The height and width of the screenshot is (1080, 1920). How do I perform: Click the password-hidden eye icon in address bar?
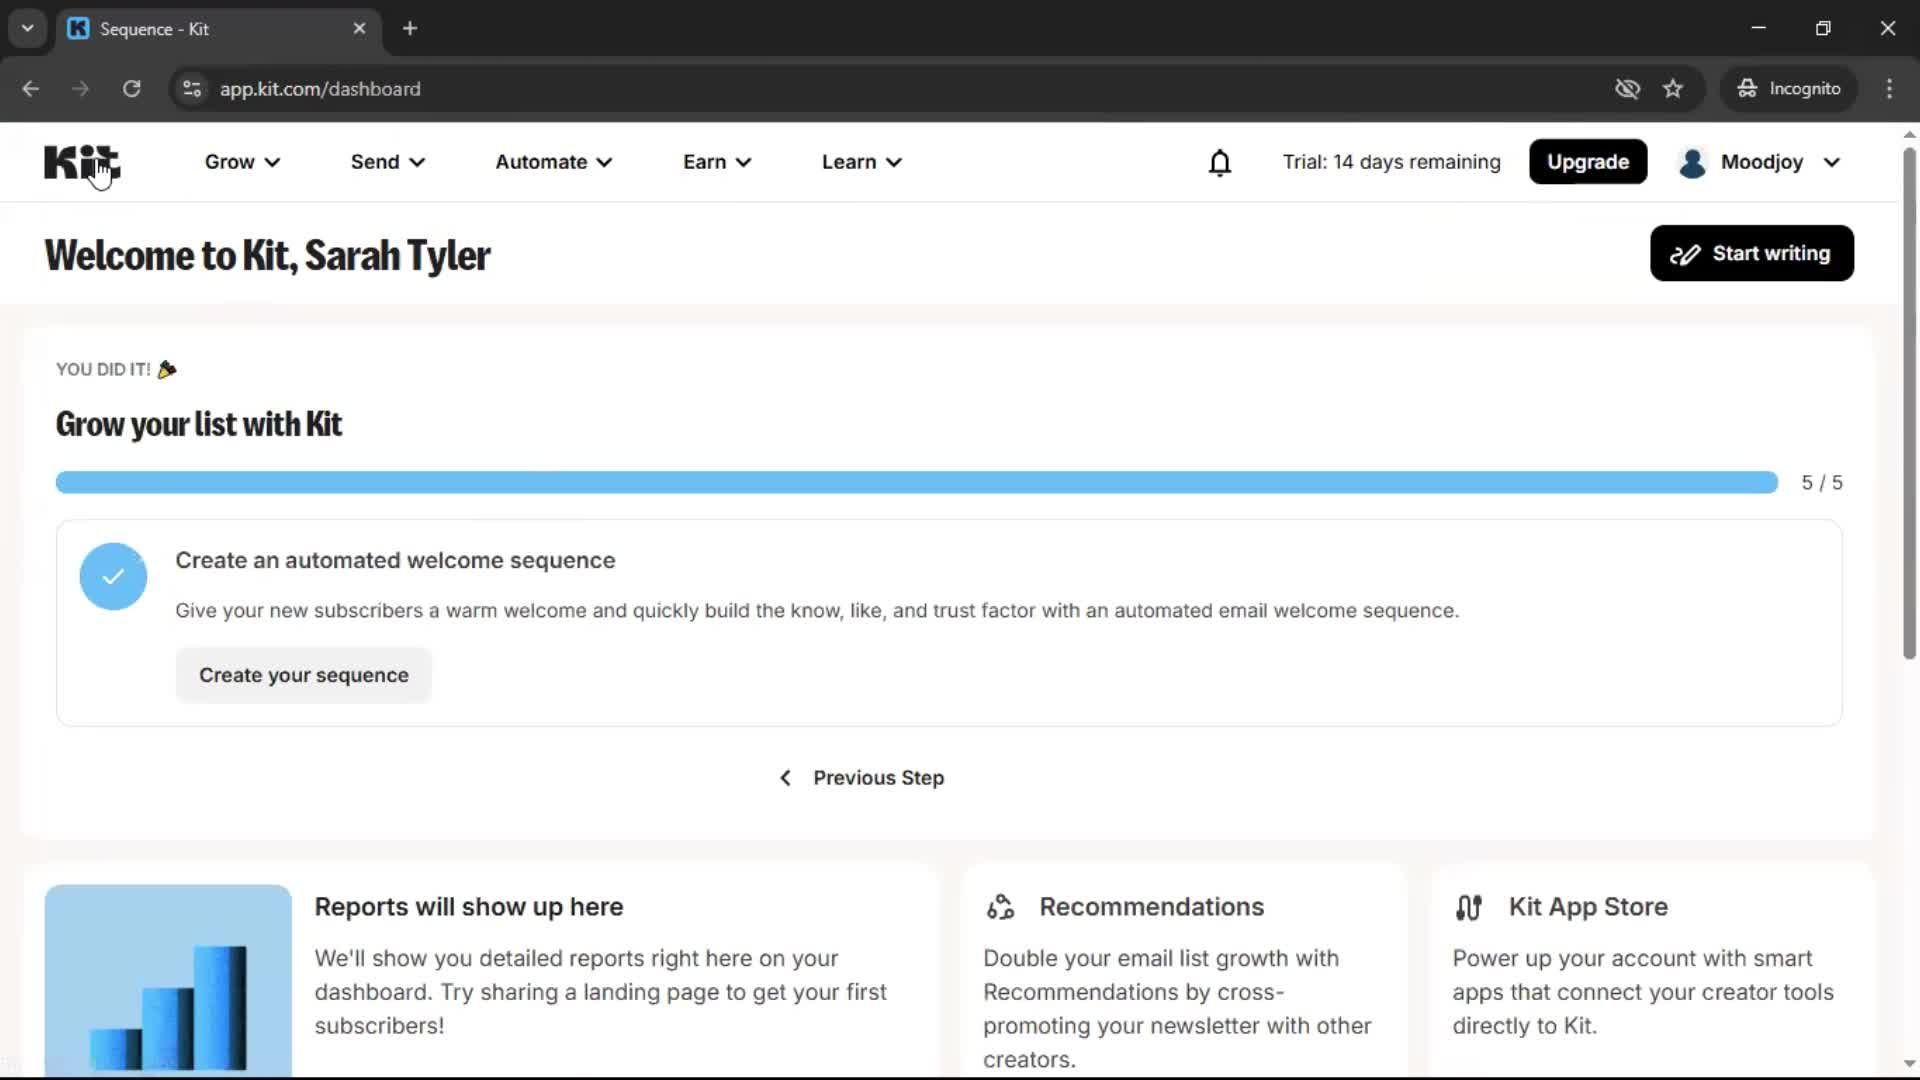pos(1628,88)
